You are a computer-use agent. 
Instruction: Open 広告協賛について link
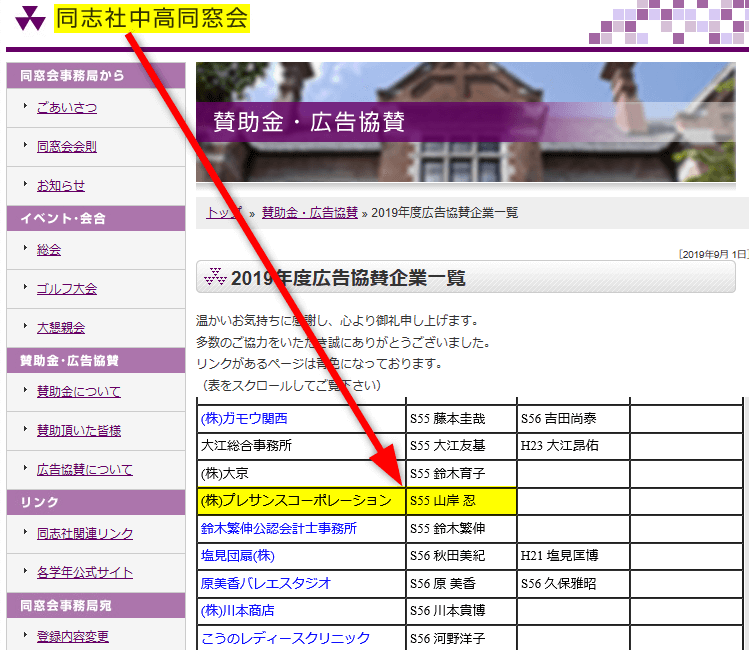pos(85,469)
